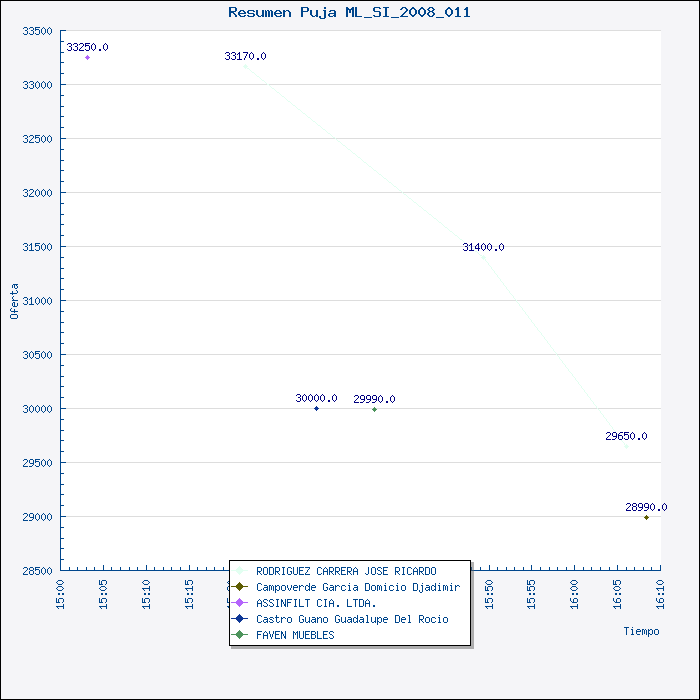The height and width of the screenshot is (700, 700).
Task: Click ASSINFILT CIA. LTDA. legend label
Action: pyautogui.click(x=316, y=603)
